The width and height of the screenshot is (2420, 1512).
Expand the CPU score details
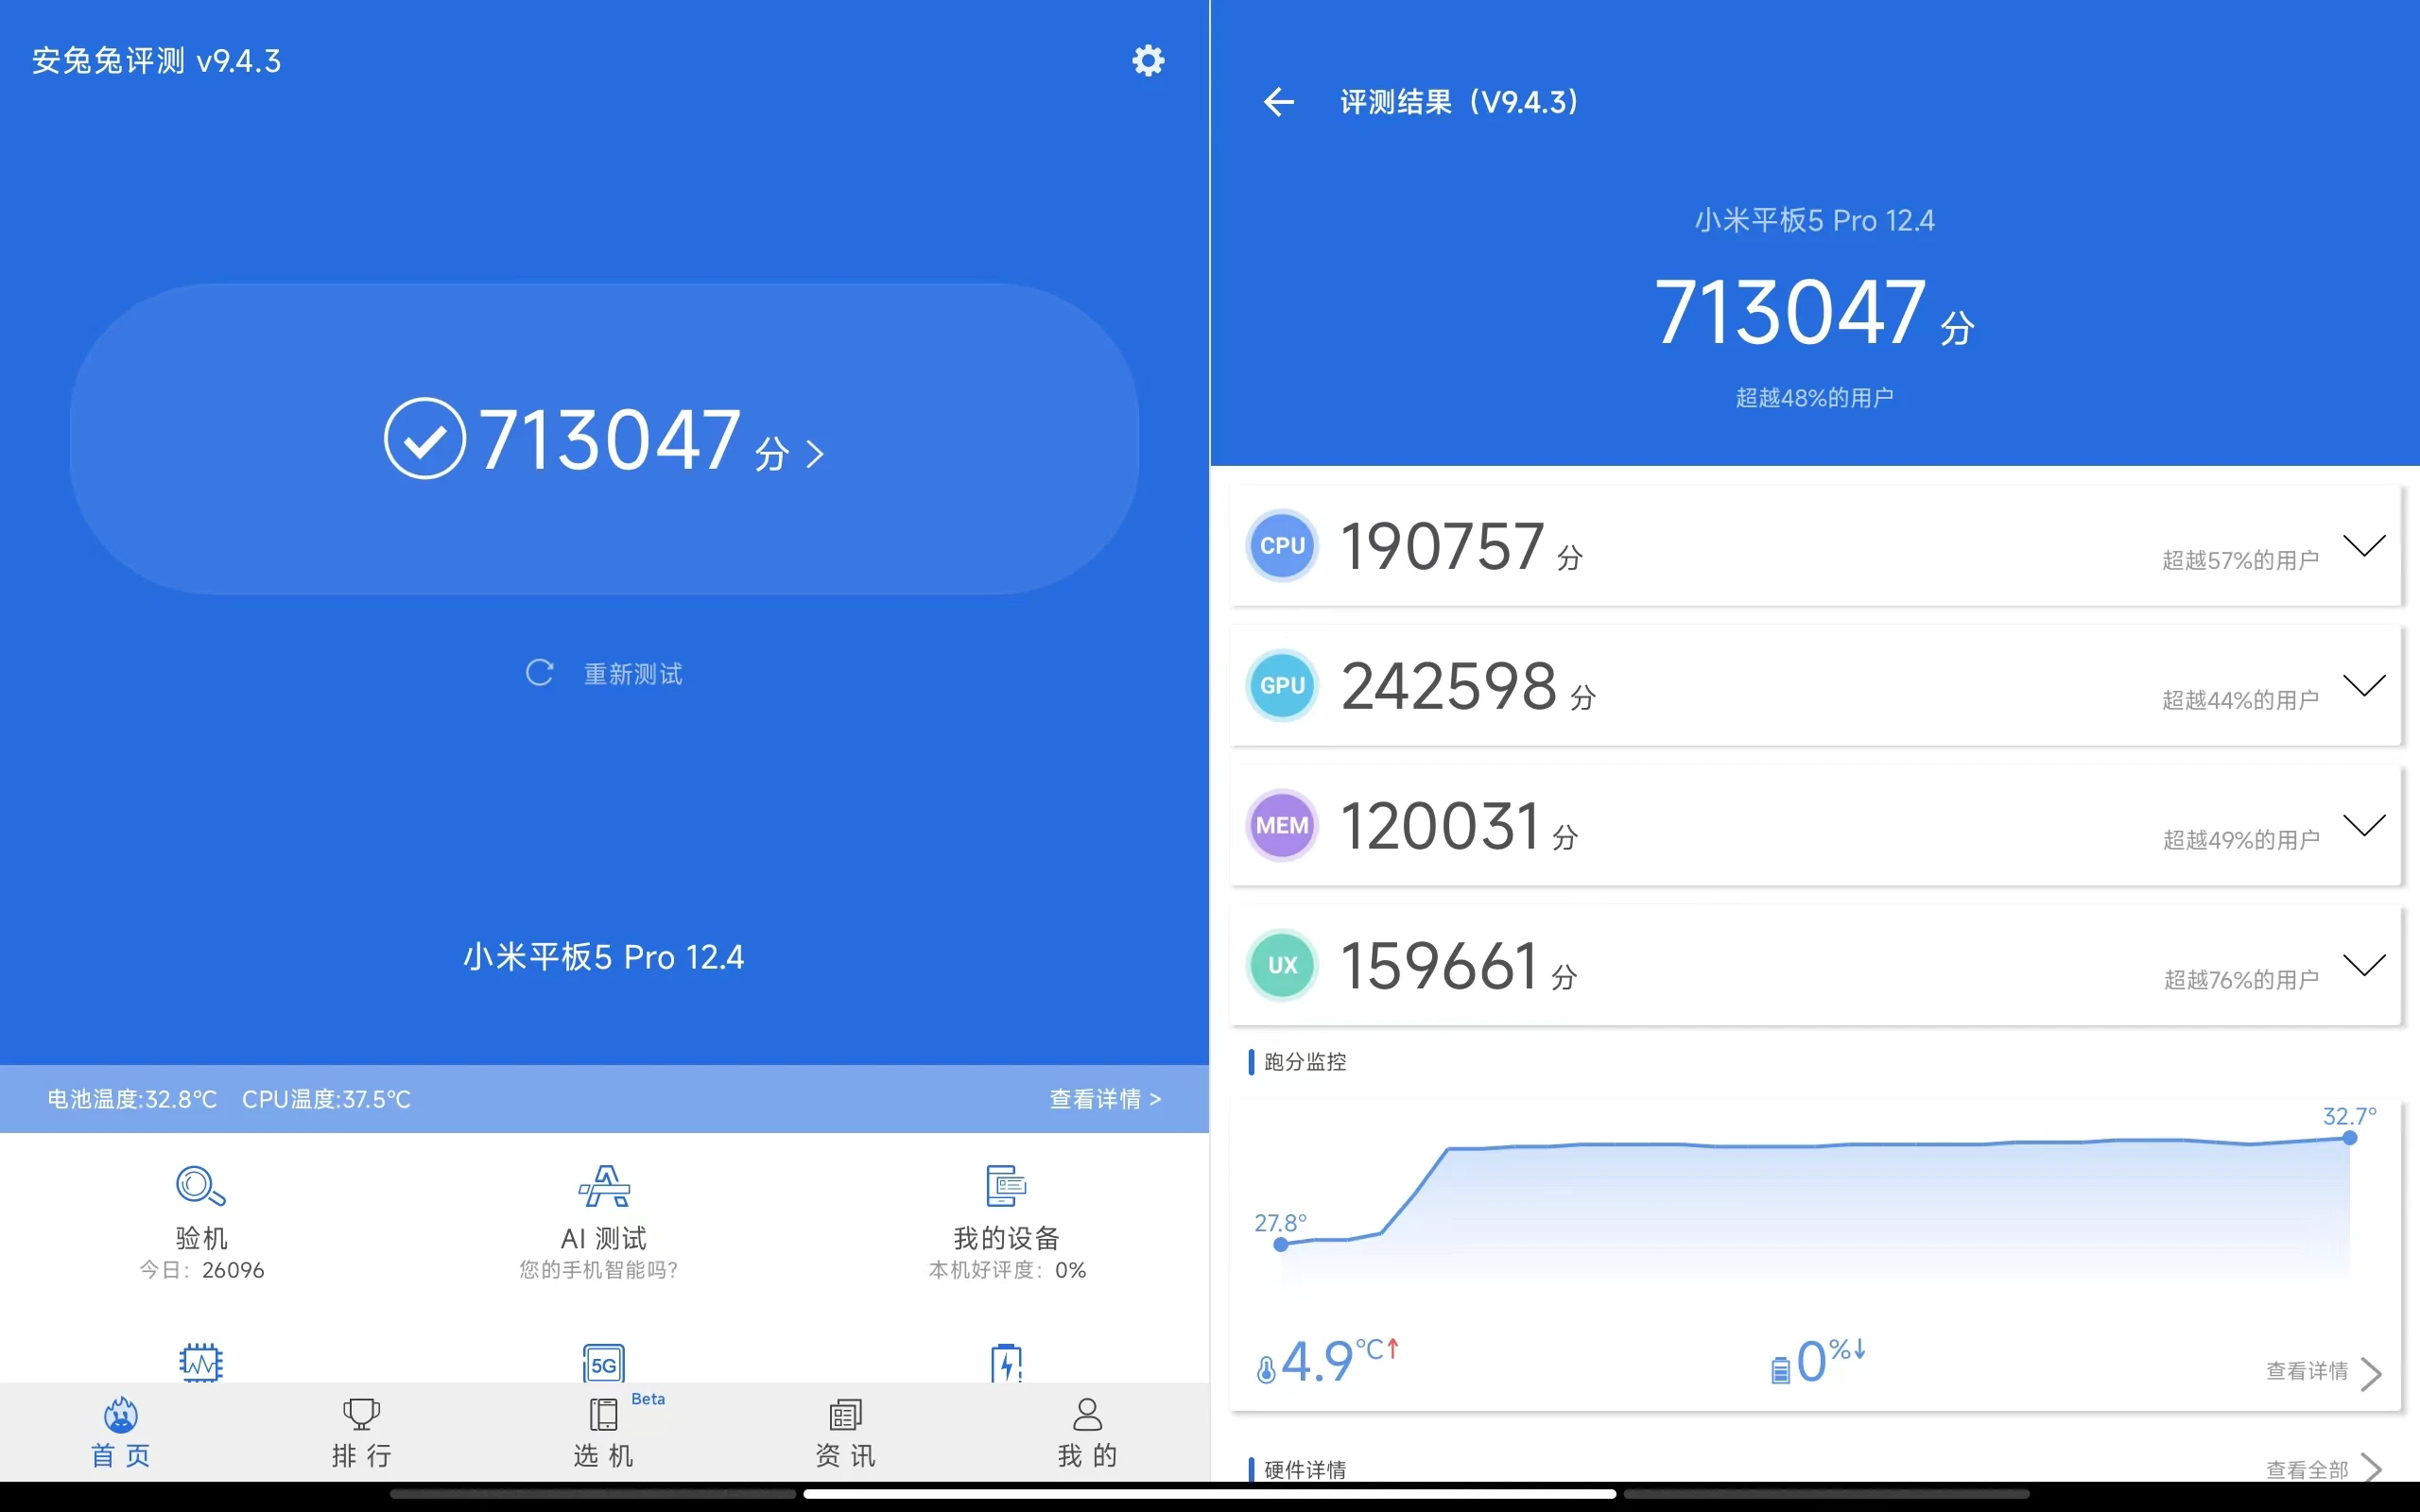point(2364,546)
